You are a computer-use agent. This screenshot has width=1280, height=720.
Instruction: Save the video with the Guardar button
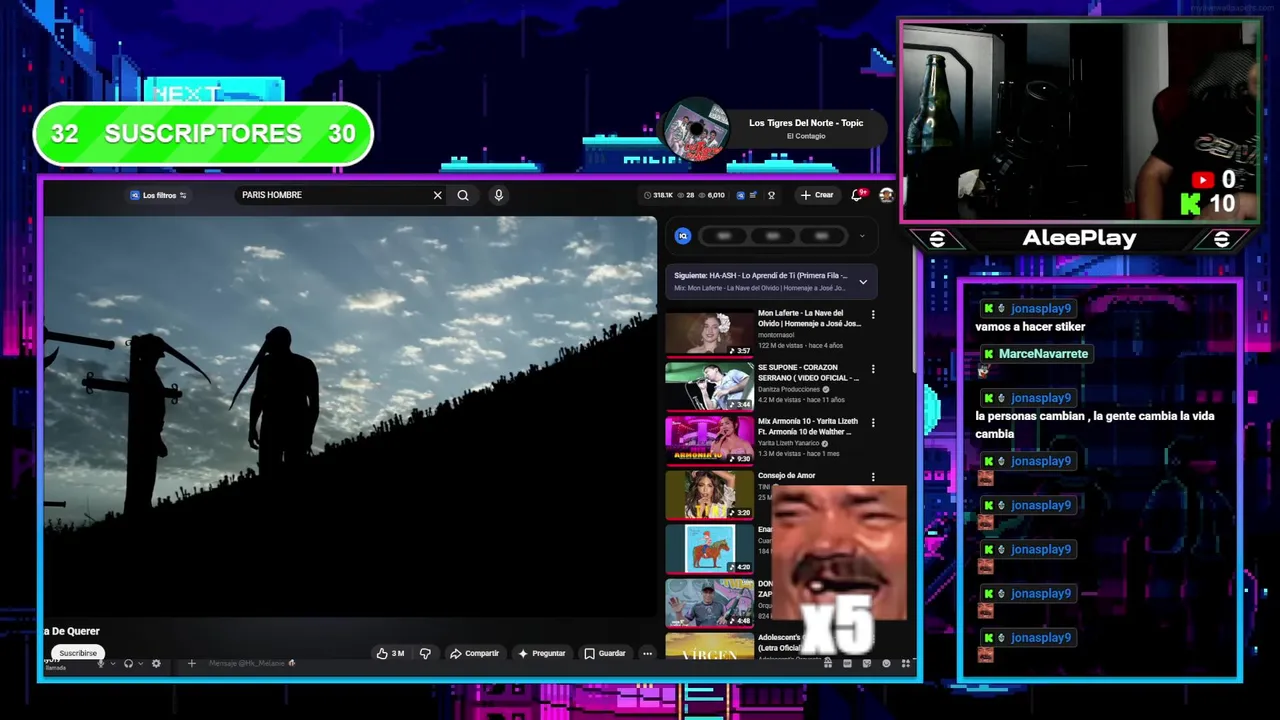605,653
